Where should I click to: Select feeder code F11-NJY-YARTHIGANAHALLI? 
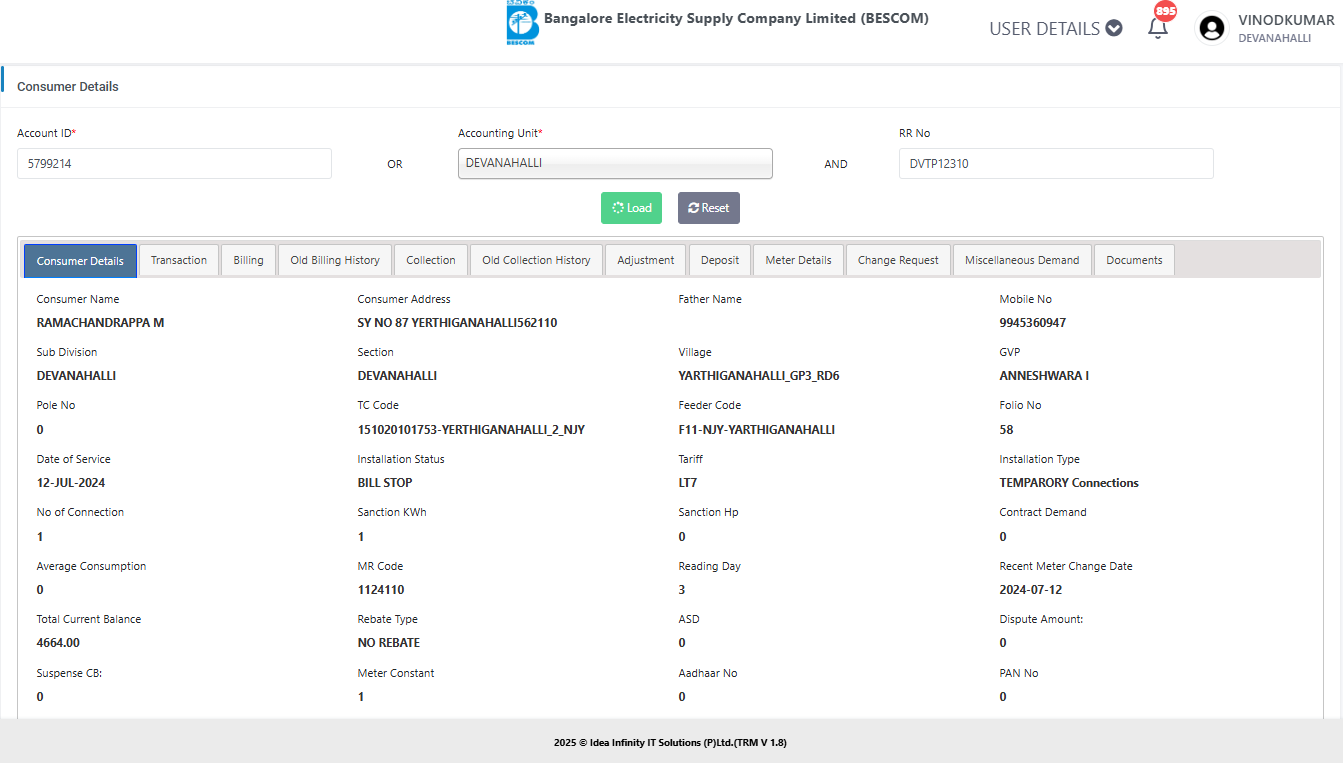click(x=757, y=430)
